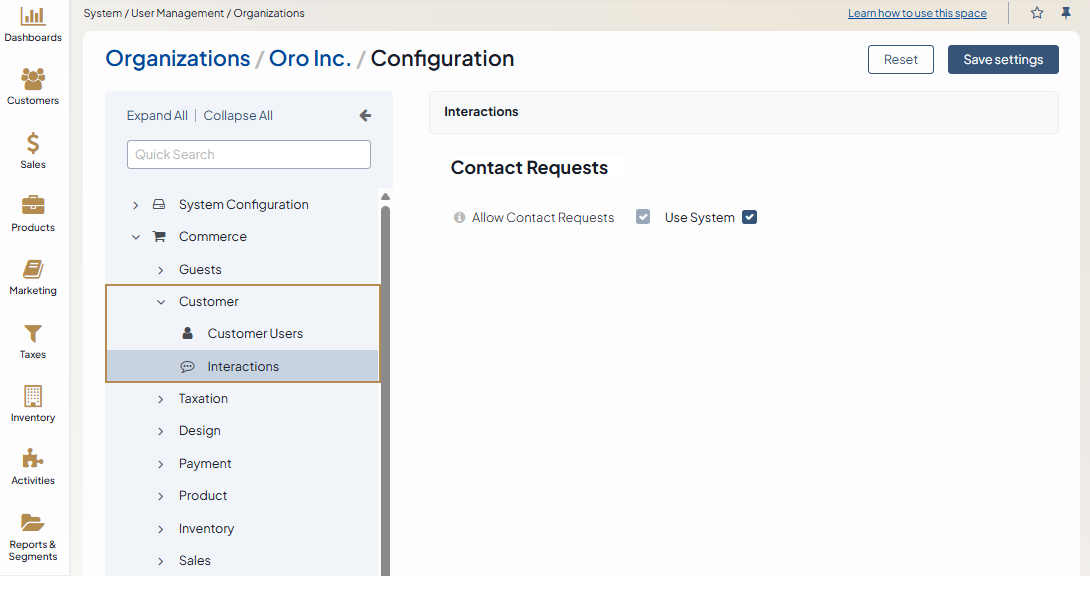Select the Interactions tree item

pos(243,367)
